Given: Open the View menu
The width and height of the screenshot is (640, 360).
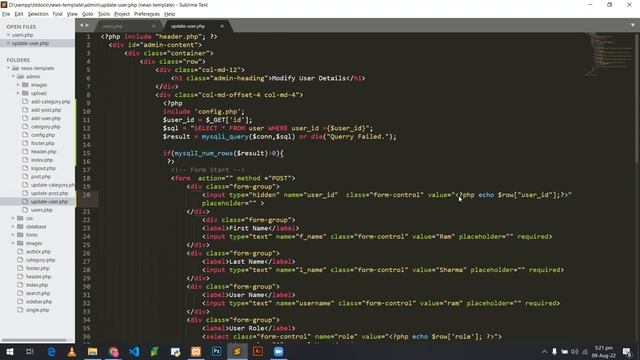Looking at the screenshot, I should click(72, 14).
